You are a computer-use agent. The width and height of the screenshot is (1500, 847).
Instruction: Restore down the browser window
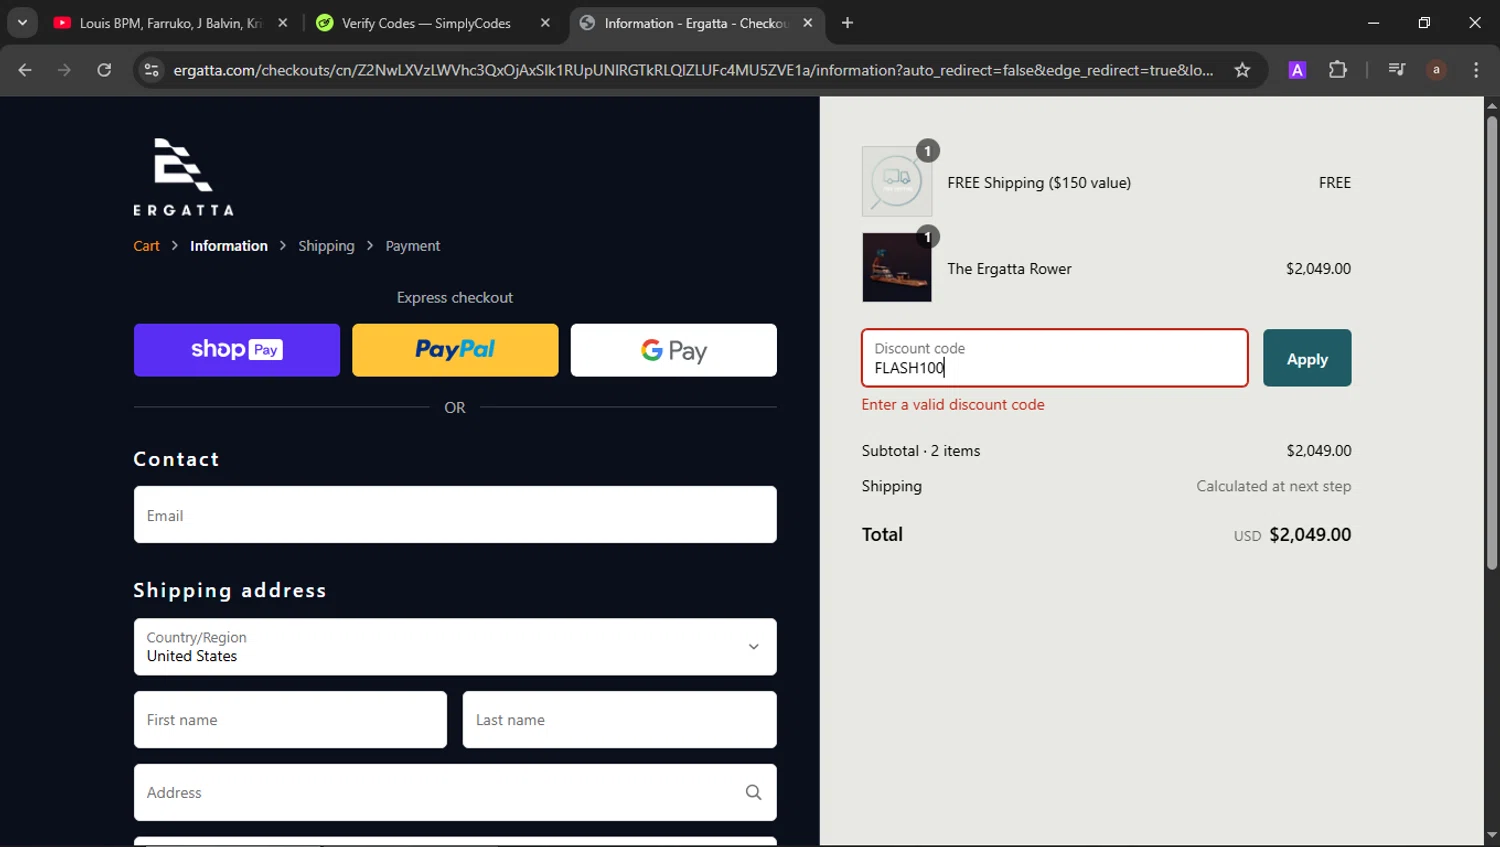[x=1424, y=23]
